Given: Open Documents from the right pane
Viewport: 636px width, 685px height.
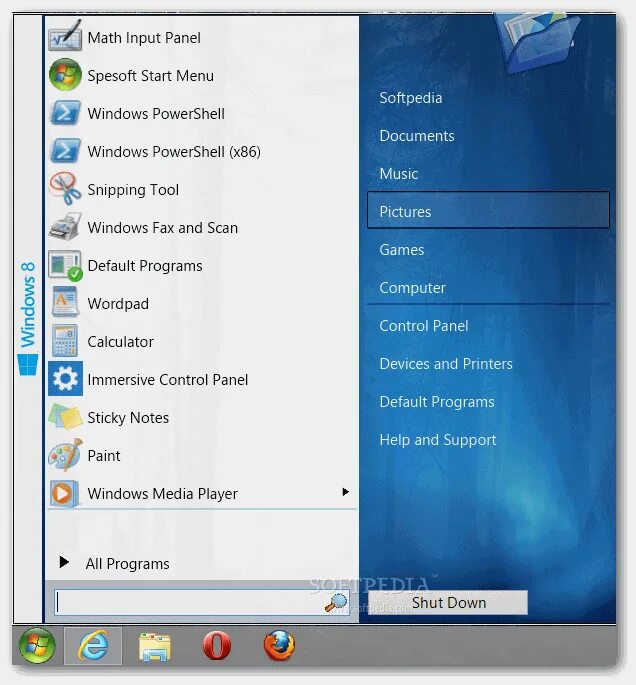Looking at the screenshot, I should tap(417, 136).
